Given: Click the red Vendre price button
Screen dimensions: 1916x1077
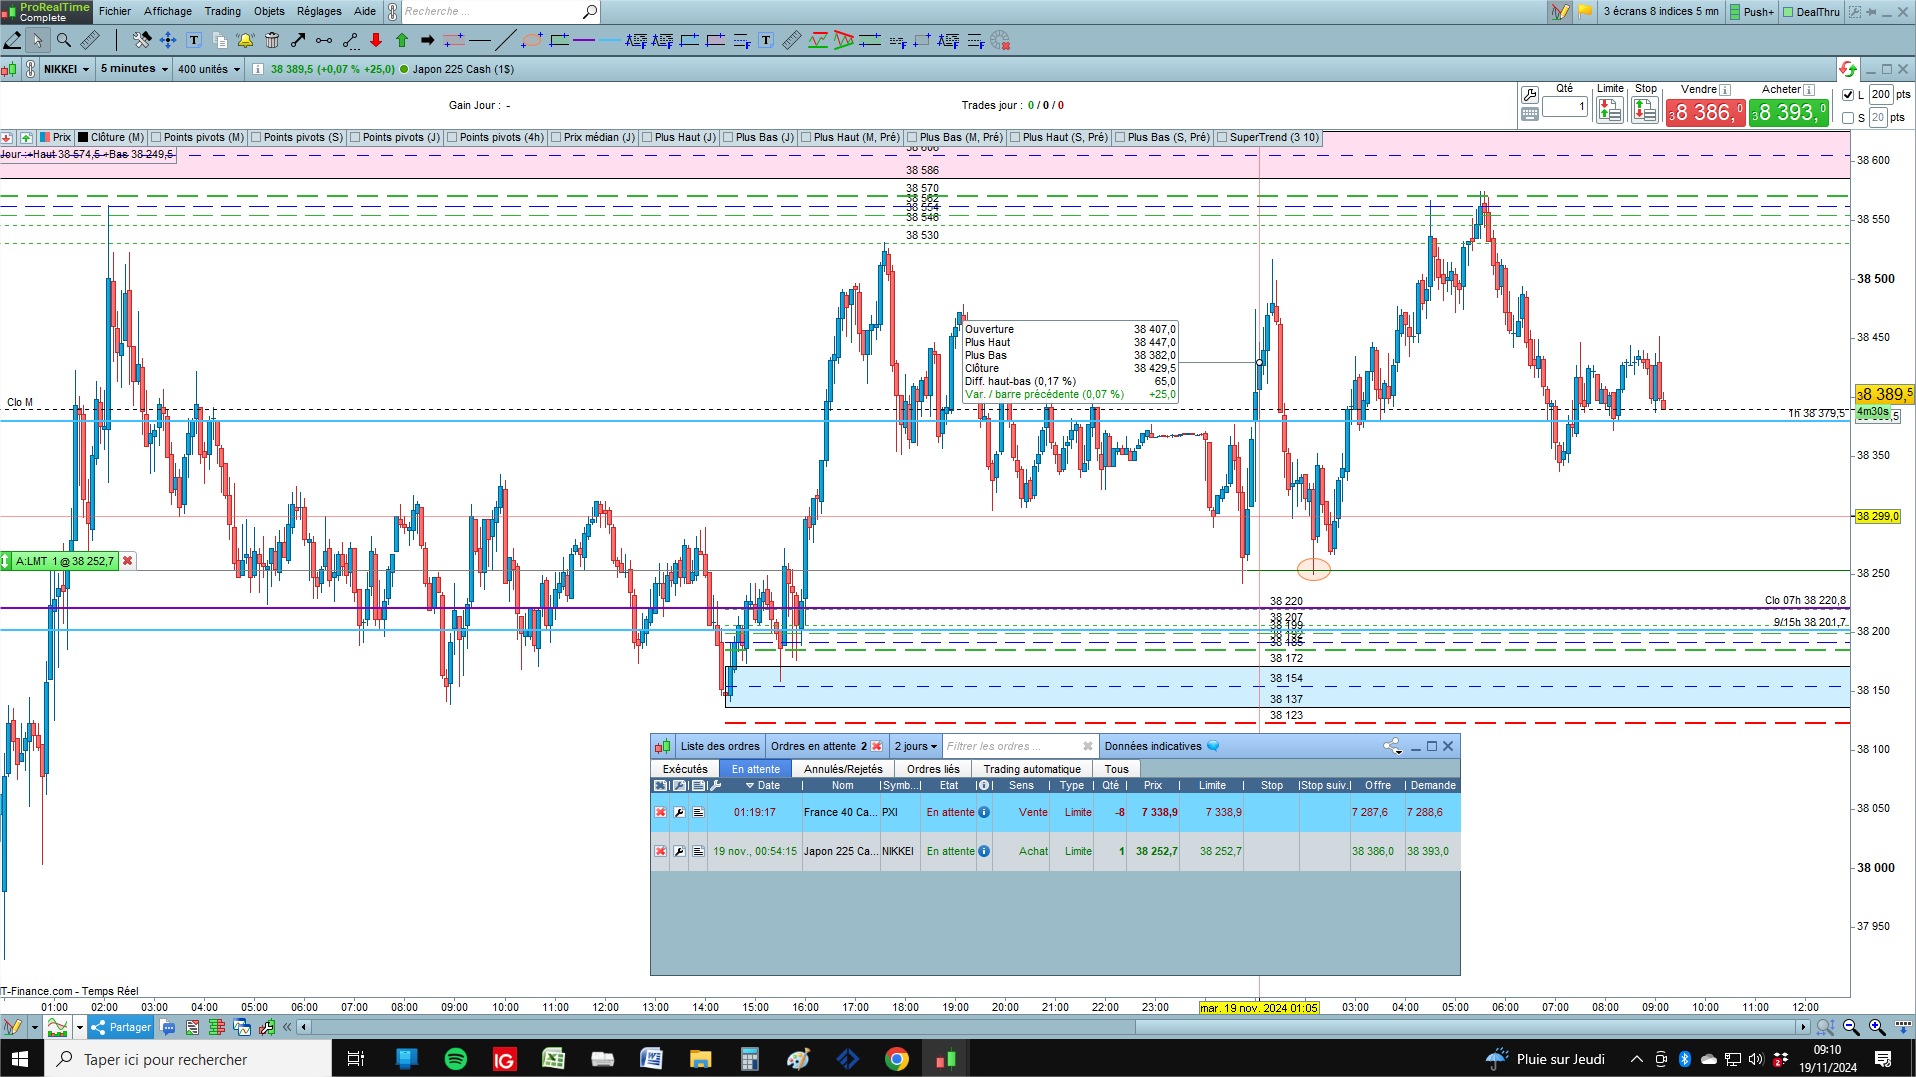Looking at the screenshot, I should coord(1705,113).
